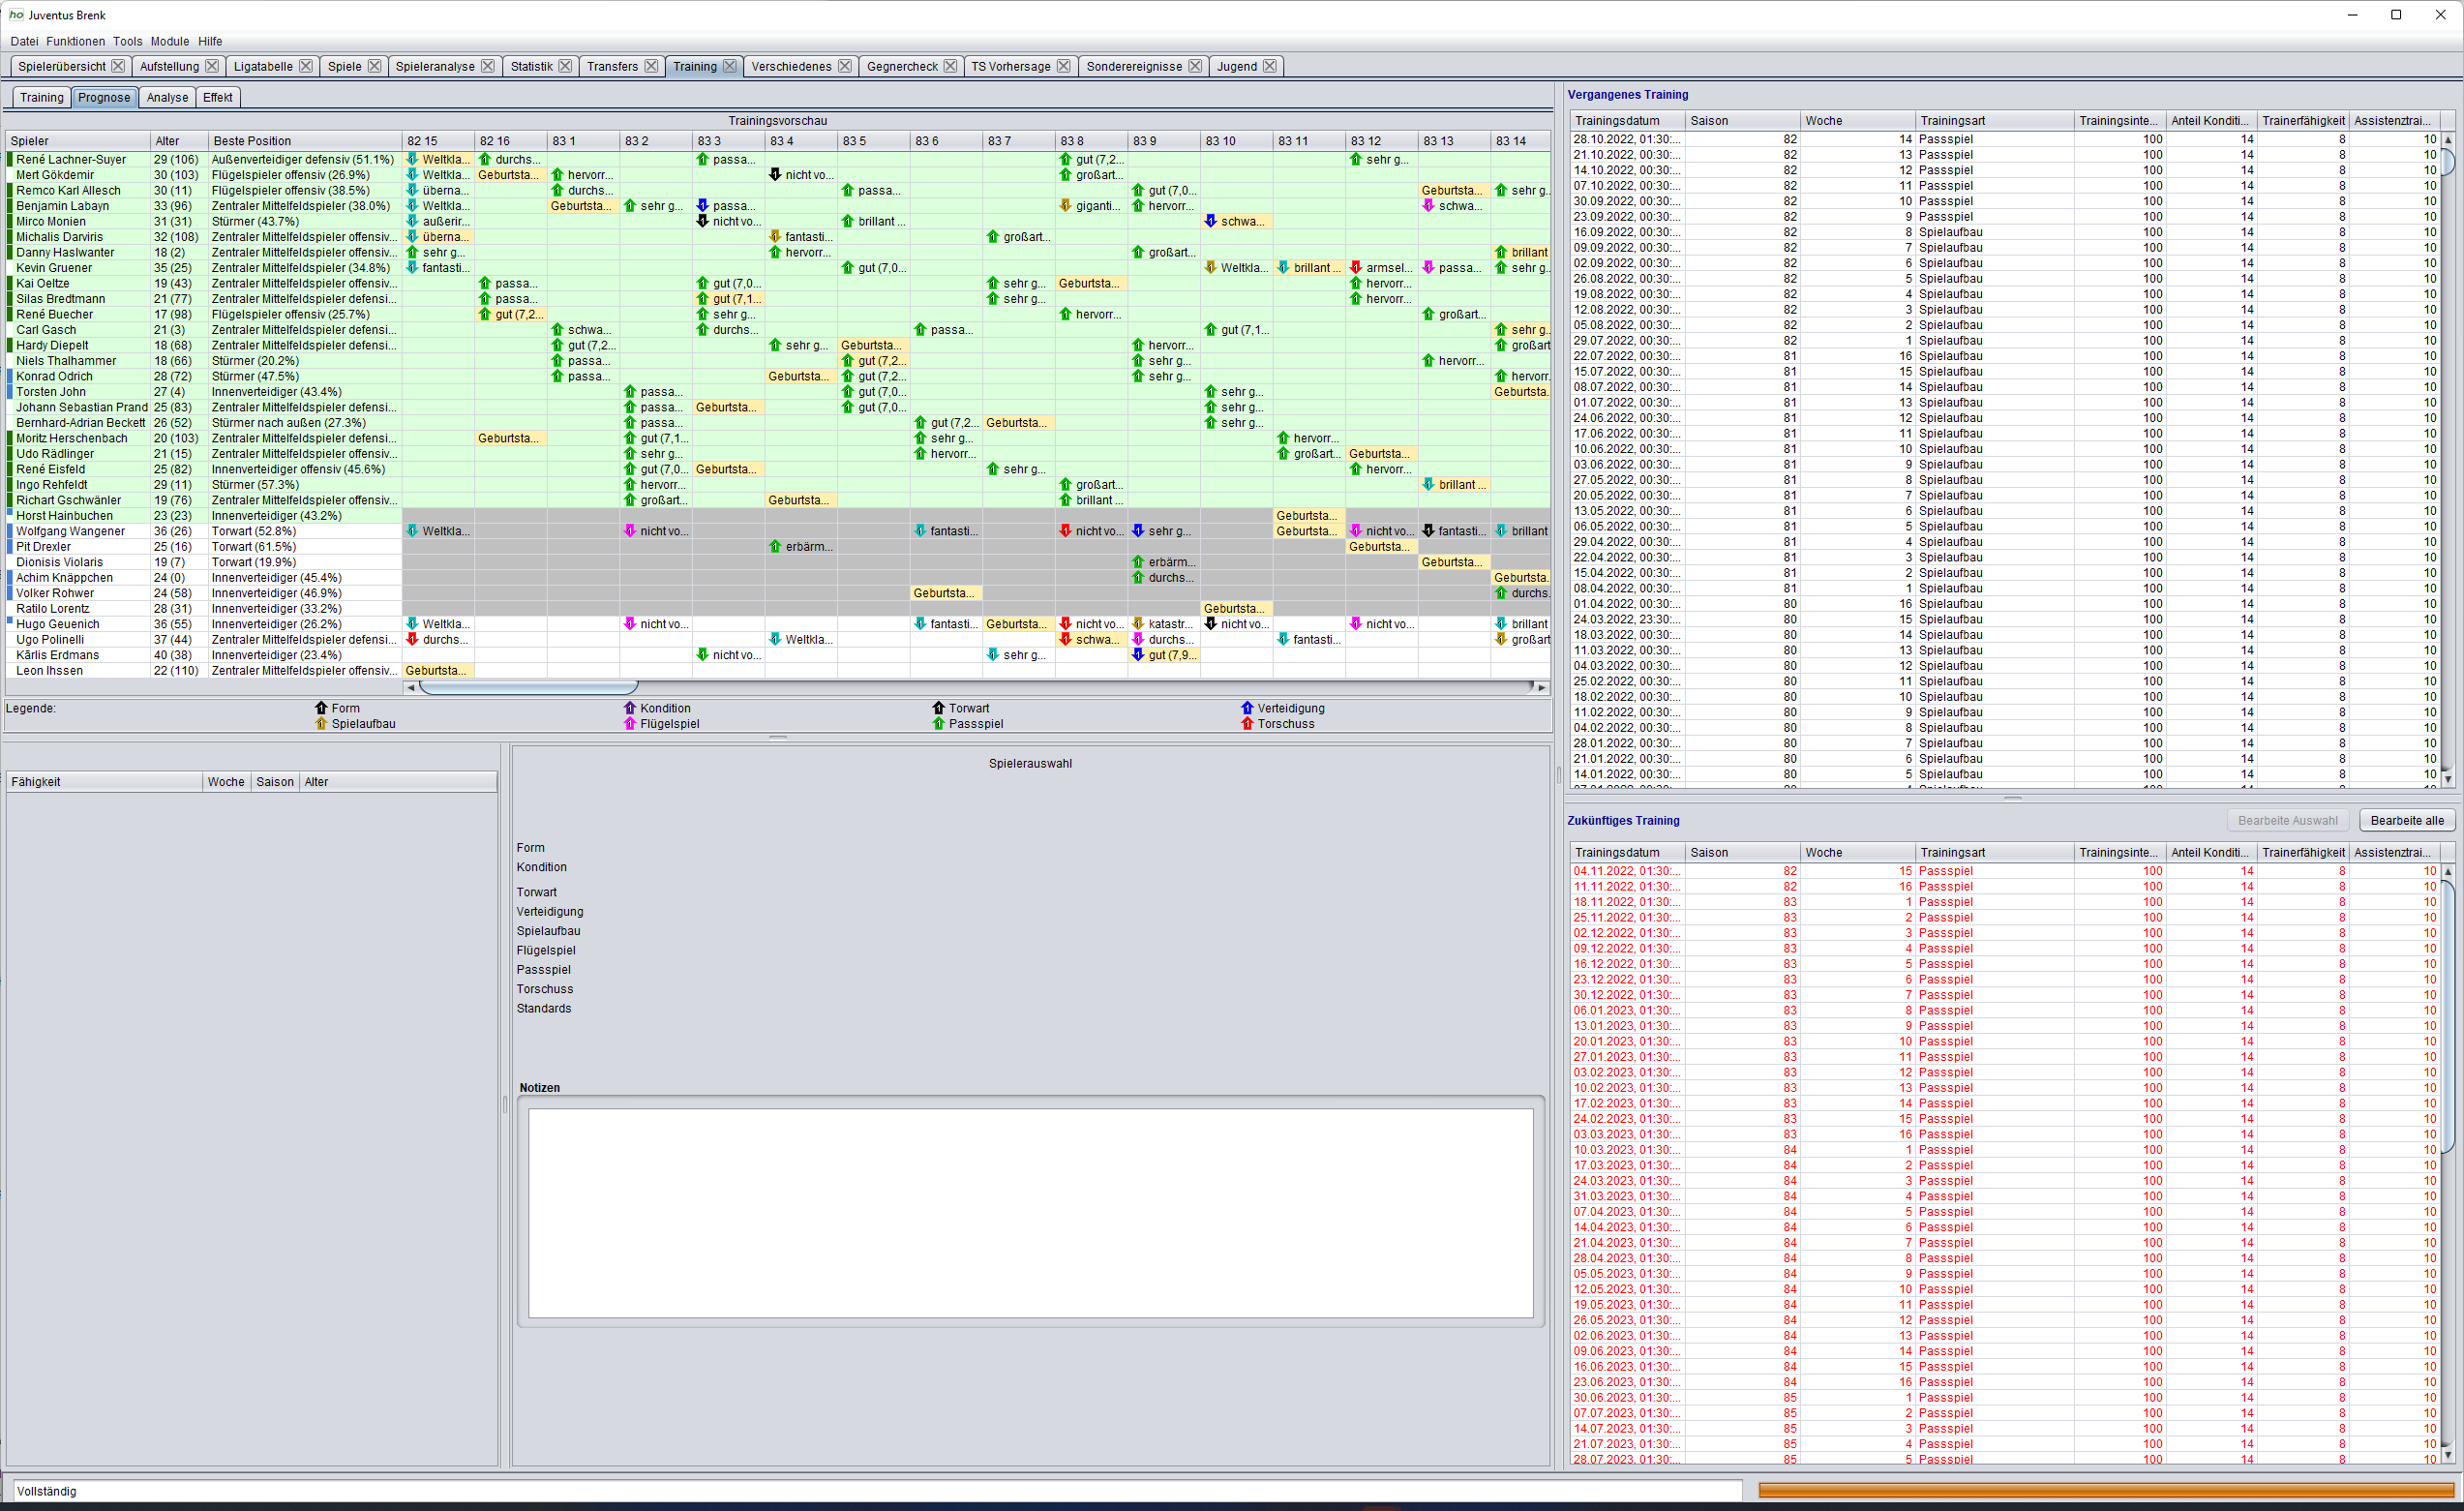The image size is (2464, 1511).
Task: Click the green arrow in René Lachner-Suyer's 82 16 cell
Action: [485, 159]
